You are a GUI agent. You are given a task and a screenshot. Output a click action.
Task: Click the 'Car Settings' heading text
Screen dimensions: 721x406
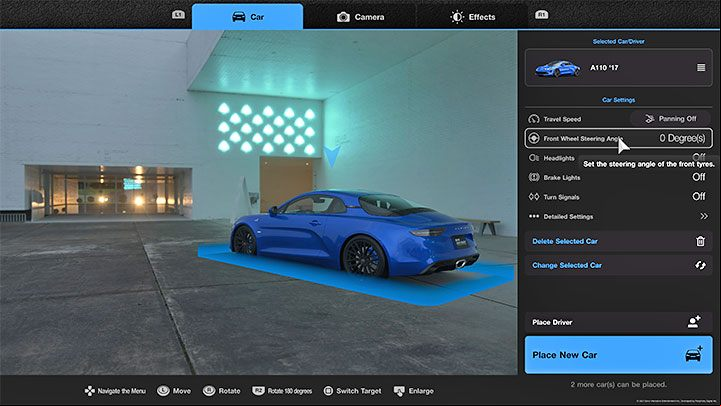pos(618,100)
